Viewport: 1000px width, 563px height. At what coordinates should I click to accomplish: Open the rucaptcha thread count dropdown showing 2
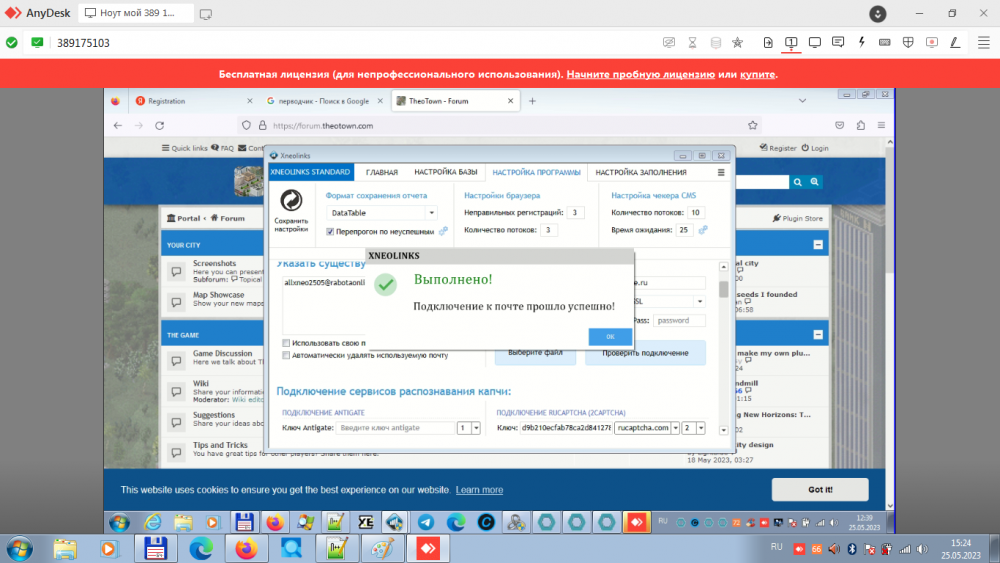[700, 428]
